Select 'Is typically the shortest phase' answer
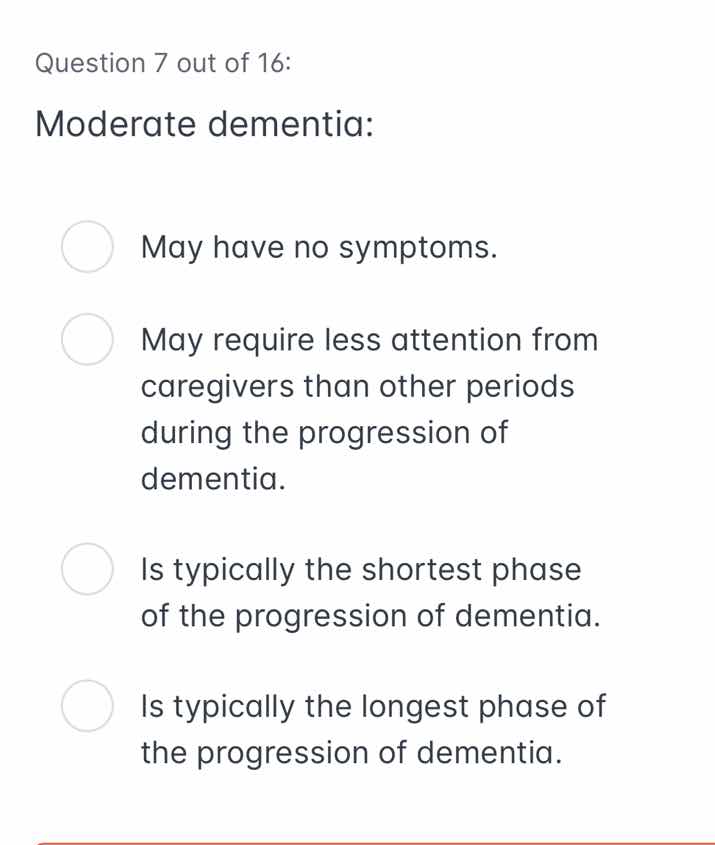This screenshot has height=845, width=715. click(x=87, y=570)
